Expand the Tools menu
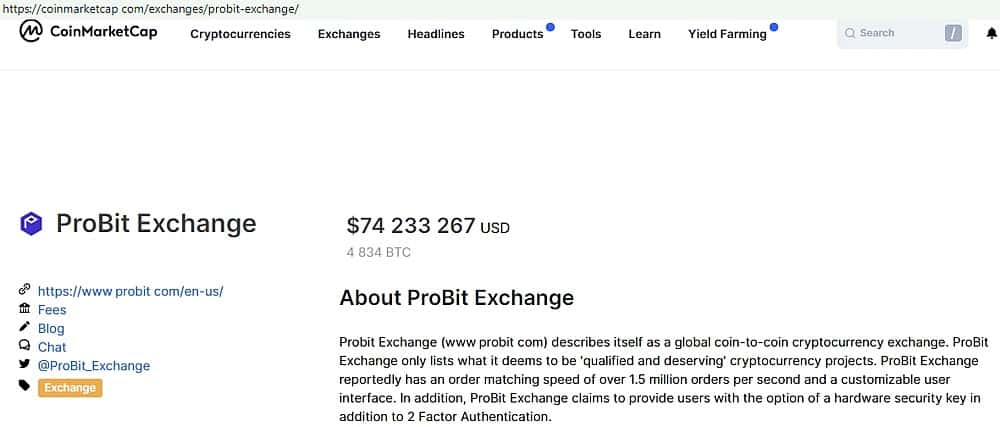 click(x=586, y=34)
